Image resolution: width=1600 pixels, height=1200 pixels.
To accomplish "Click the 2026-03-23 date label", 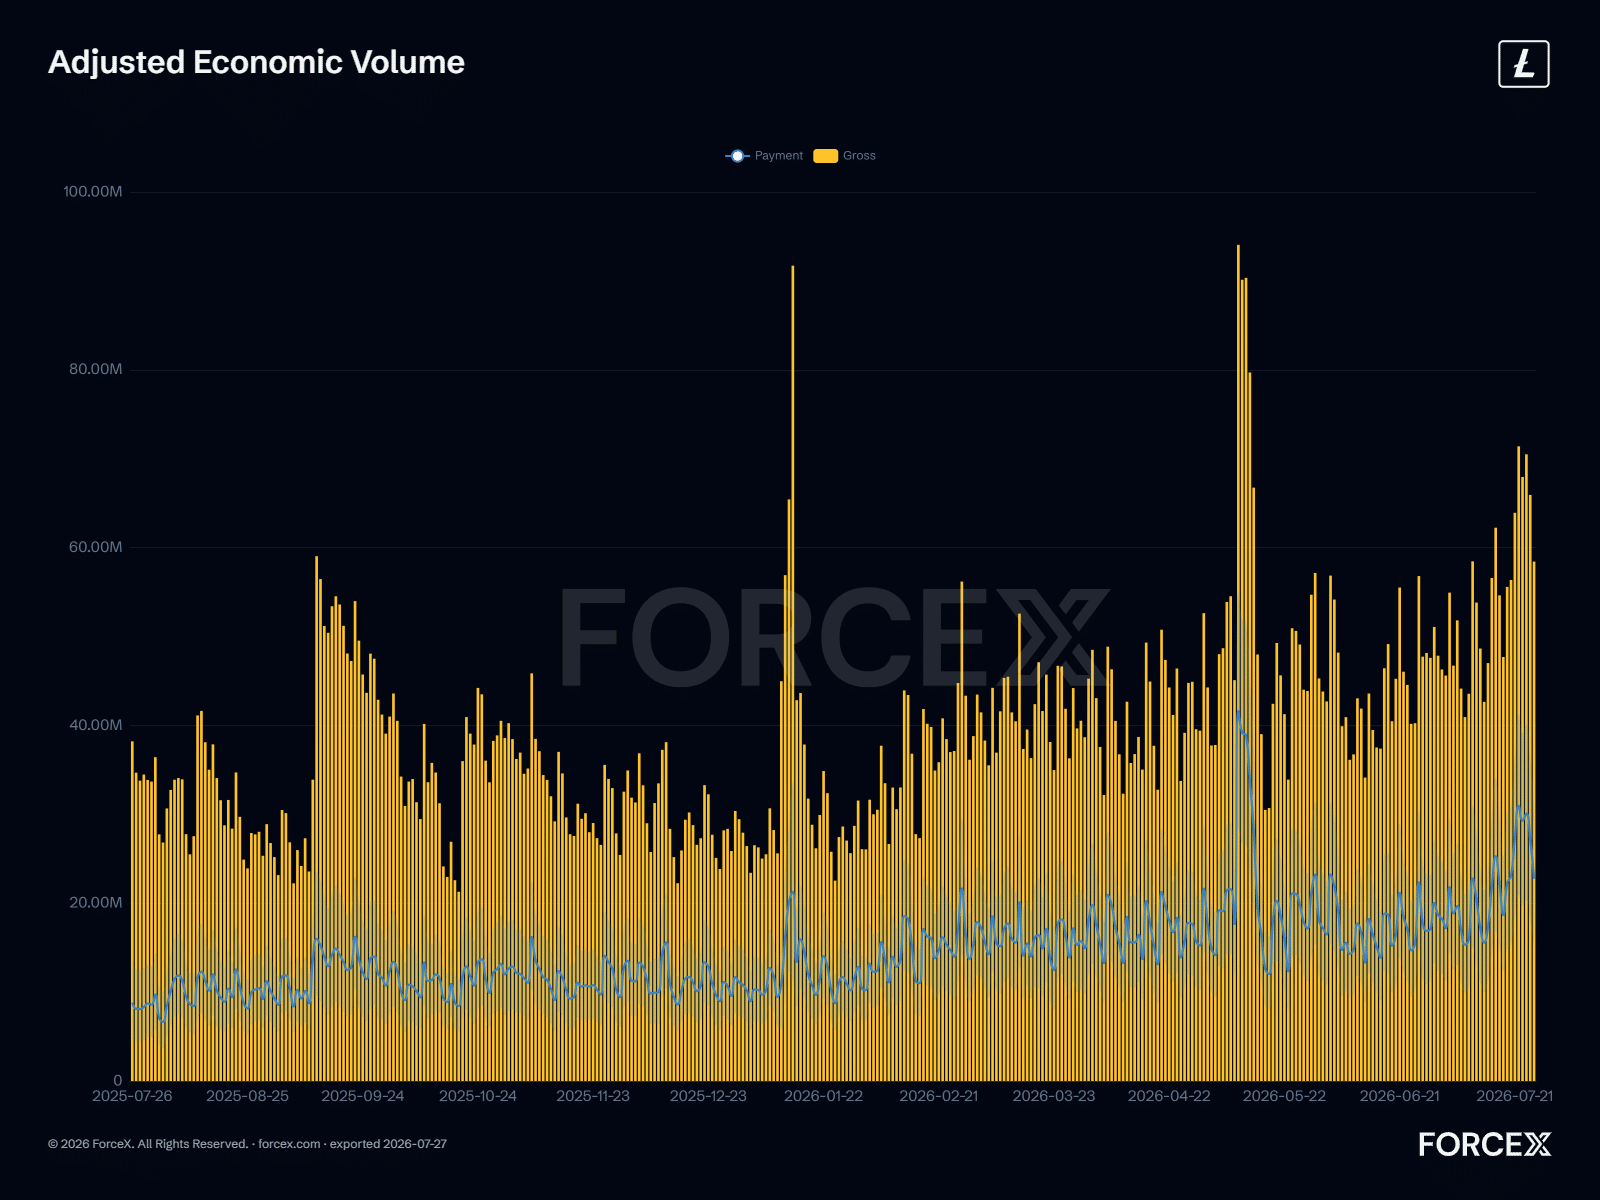I will click(x=1054, y=1096).
